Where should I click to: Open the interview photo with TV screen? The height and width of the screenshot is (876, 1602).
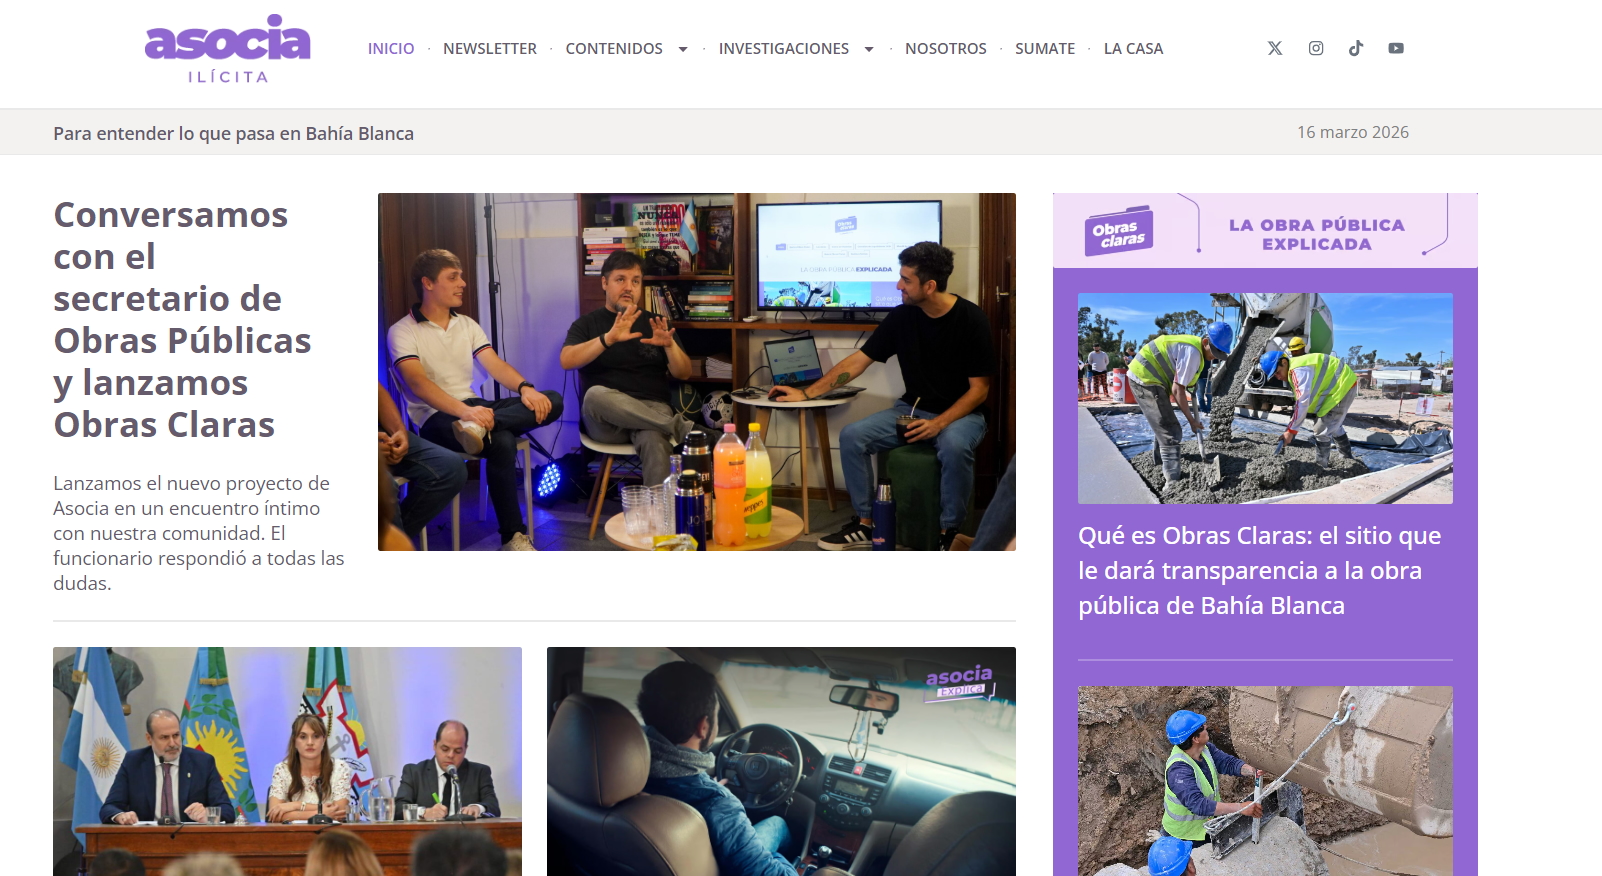coord(697,372)
